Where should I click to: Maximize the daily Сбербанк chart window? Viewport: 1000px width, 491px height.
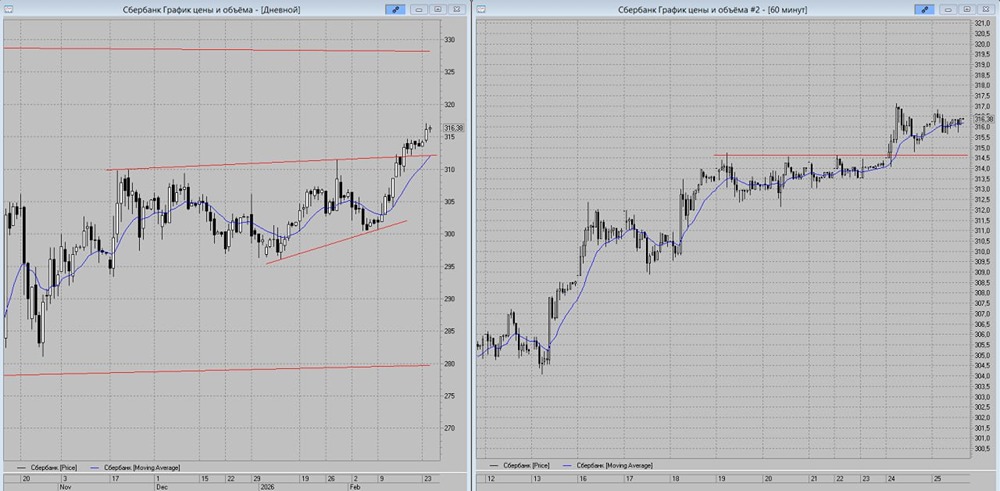pos(438,9)
